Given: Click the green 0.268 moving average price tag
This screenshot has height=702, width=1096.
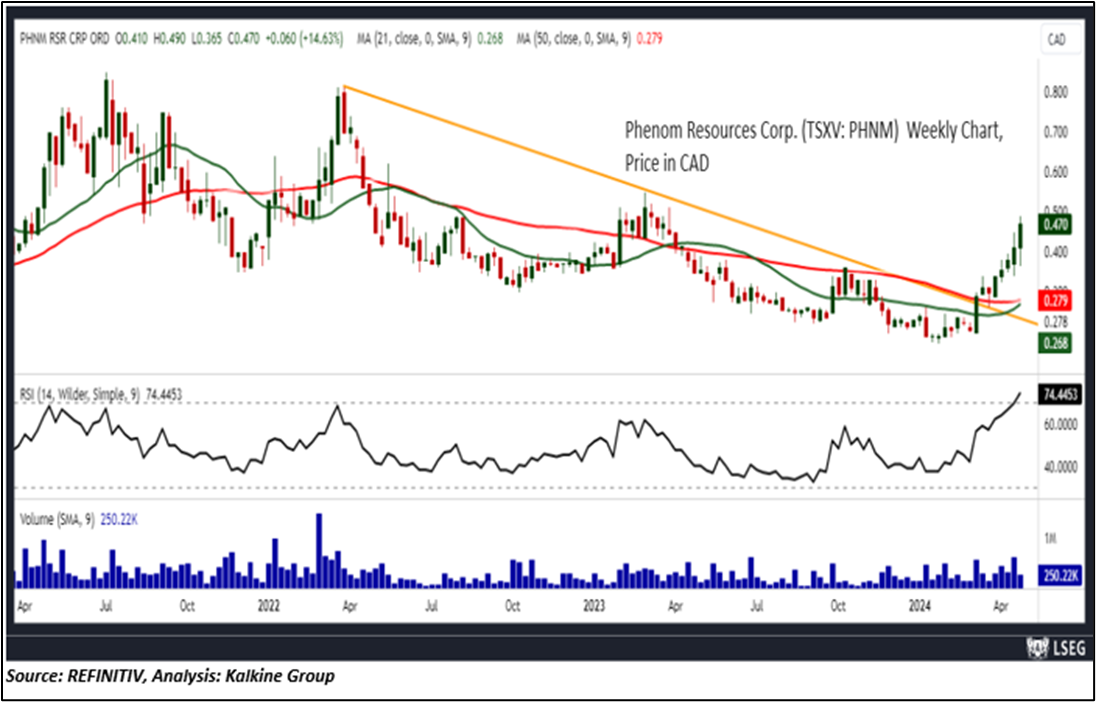Looking at the screenshot, I should point(1054,343).
